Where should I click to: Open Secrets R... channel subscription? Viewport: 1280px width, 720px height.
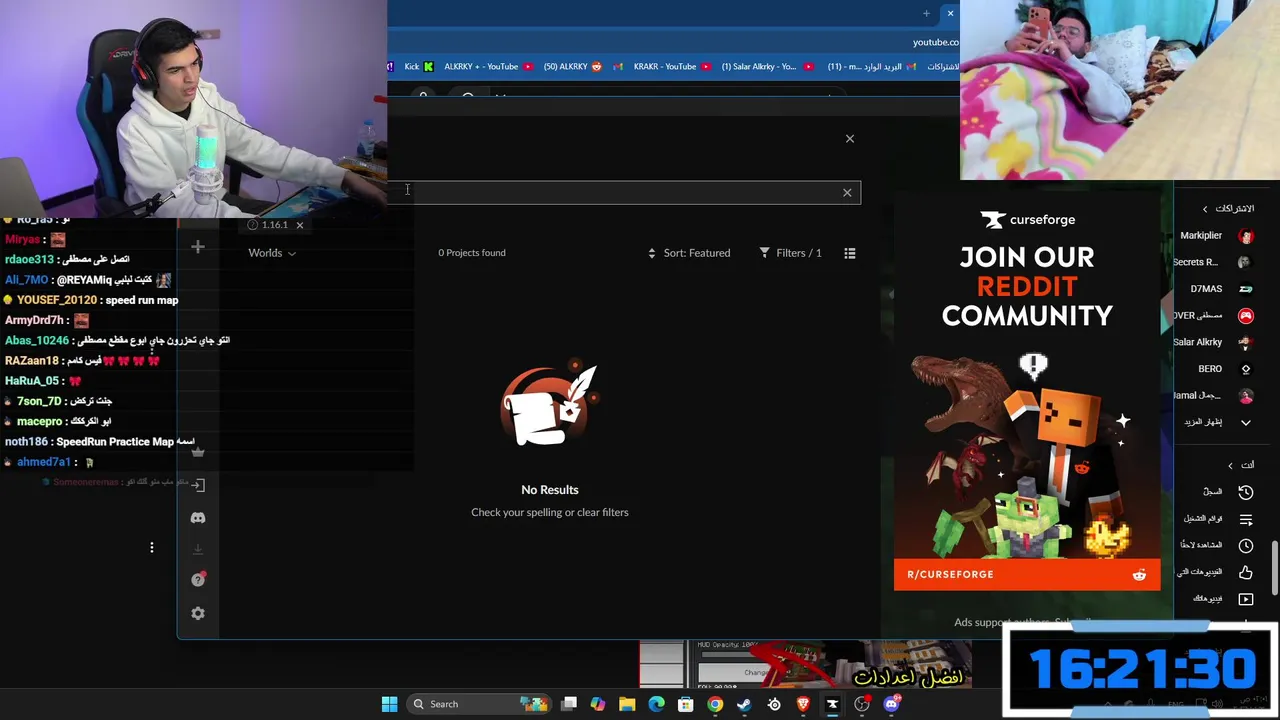tap(1212, 262)
